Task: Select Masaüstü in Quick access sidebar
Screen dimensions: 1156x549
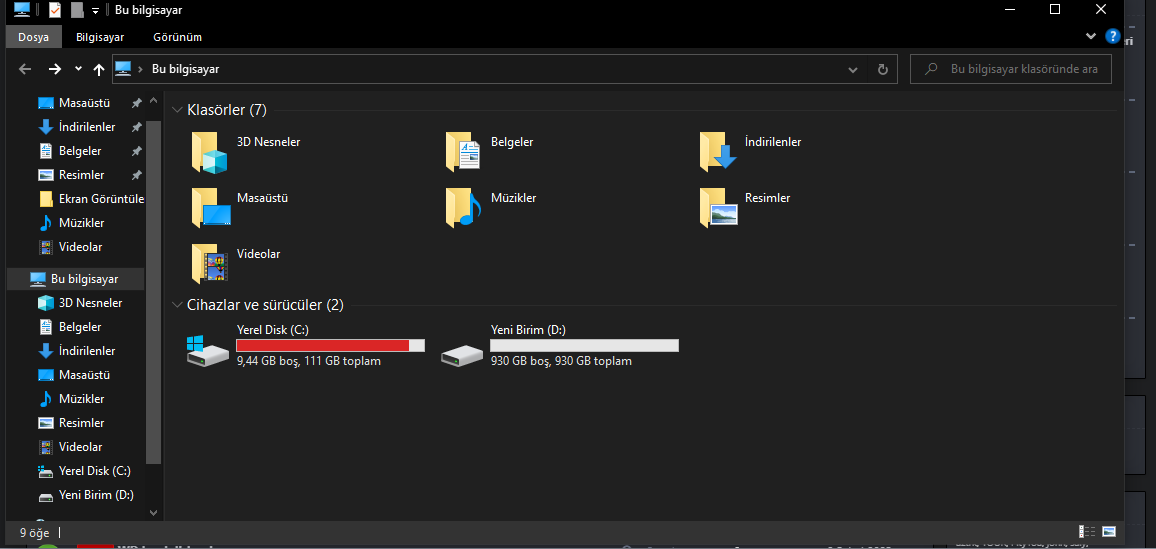Action: coord(84,103)
